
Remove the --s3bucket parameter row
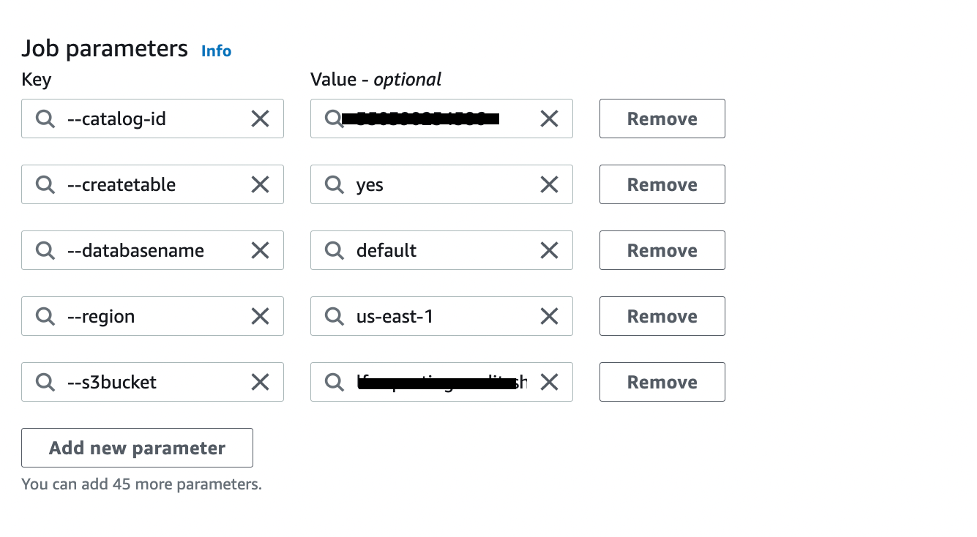[x=662, y=382]
